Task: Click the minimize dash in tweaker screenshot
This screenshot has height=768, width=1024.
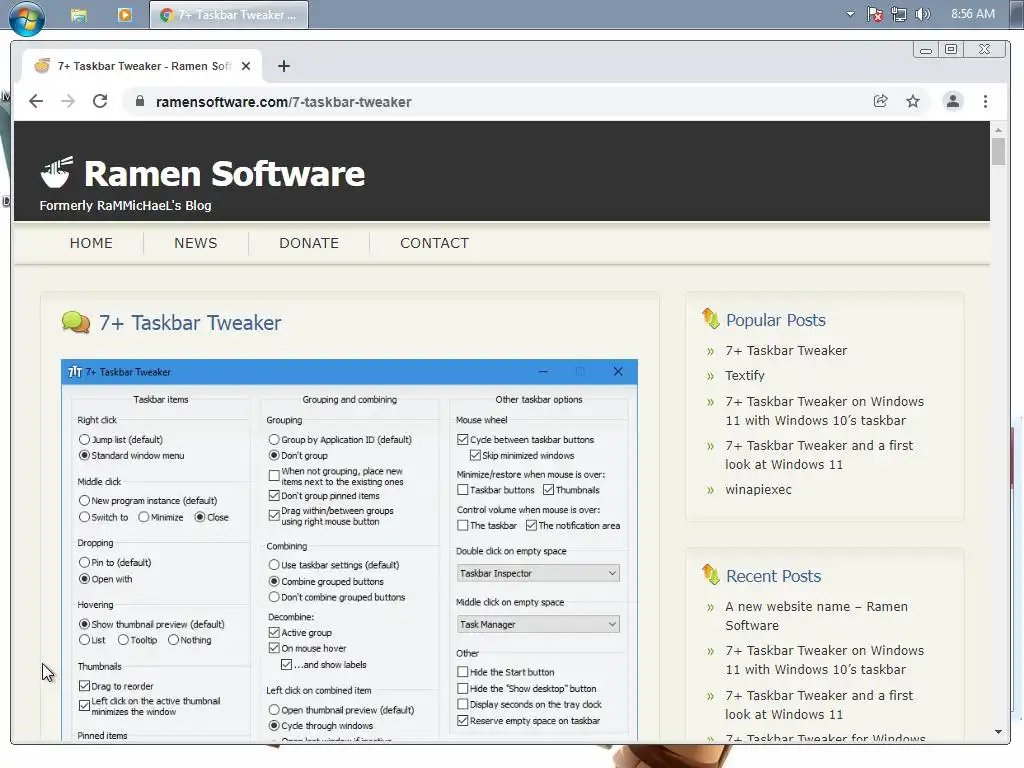Action: 543,372
